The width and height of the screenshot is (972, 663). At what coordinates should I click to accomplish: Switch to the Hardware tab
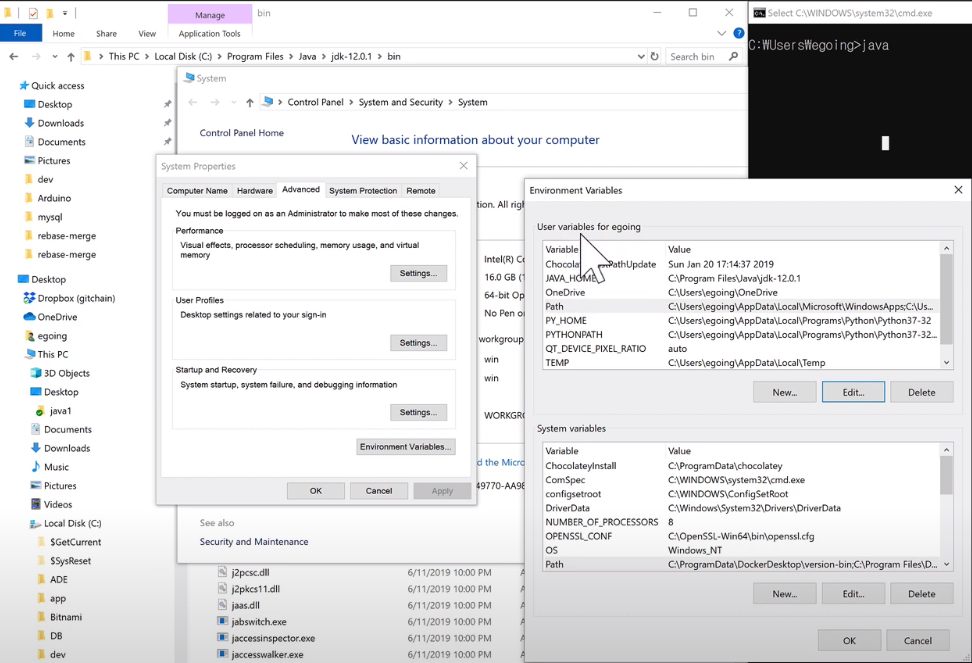255,191
